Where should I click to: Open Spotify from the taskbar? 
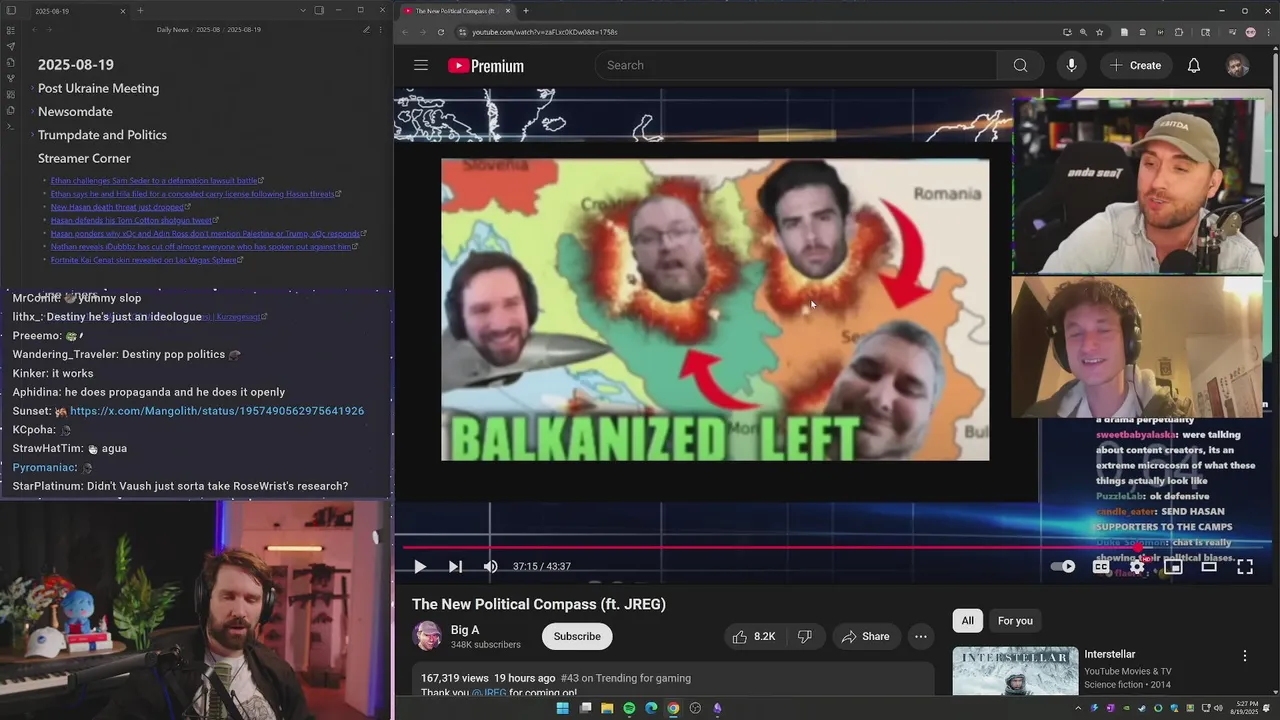coord(629,708)
